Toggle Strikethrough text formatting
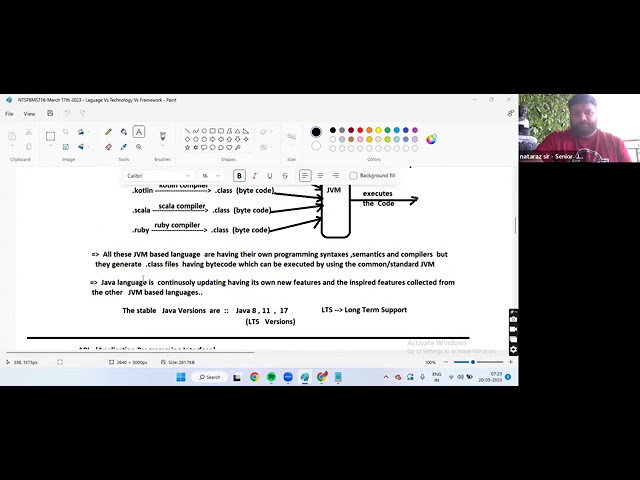 tap(285, 176)
